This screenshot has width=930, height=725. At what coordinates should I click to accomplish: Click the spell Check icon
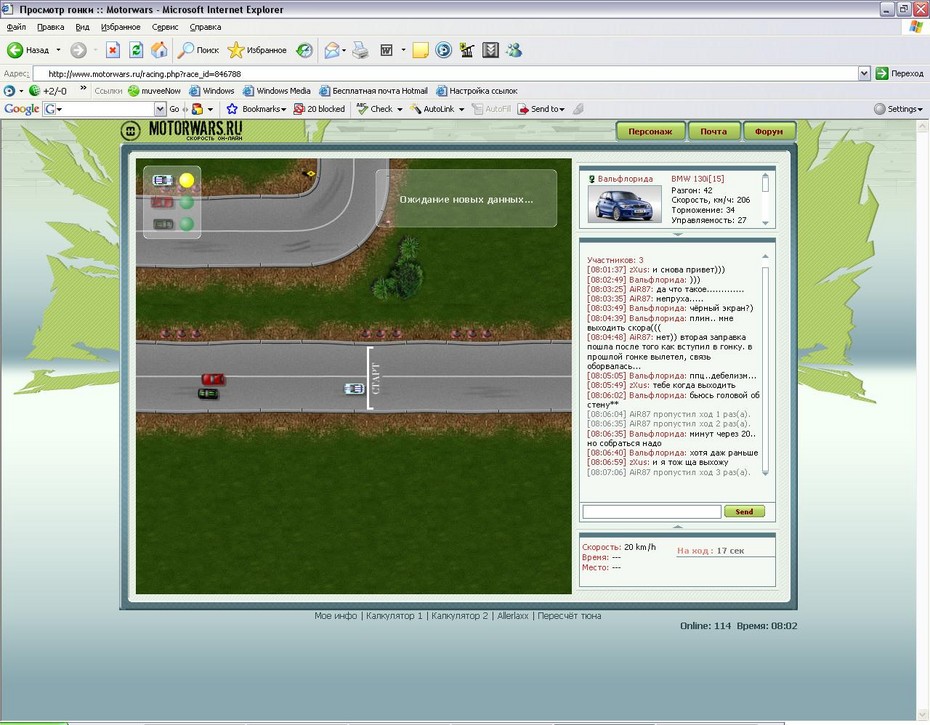coord(362,109)
